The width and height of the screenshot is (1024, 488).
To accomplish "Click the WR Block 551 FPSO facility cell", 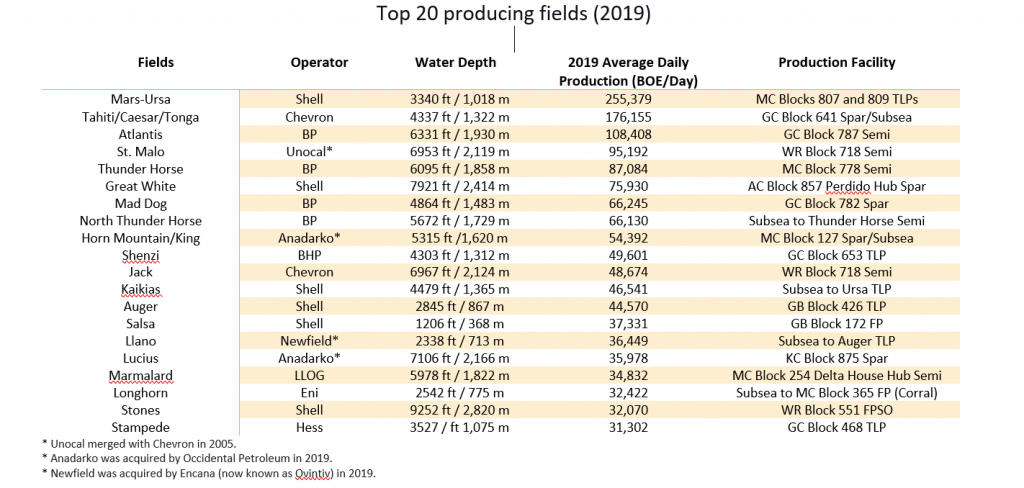I will coord(837,410).
